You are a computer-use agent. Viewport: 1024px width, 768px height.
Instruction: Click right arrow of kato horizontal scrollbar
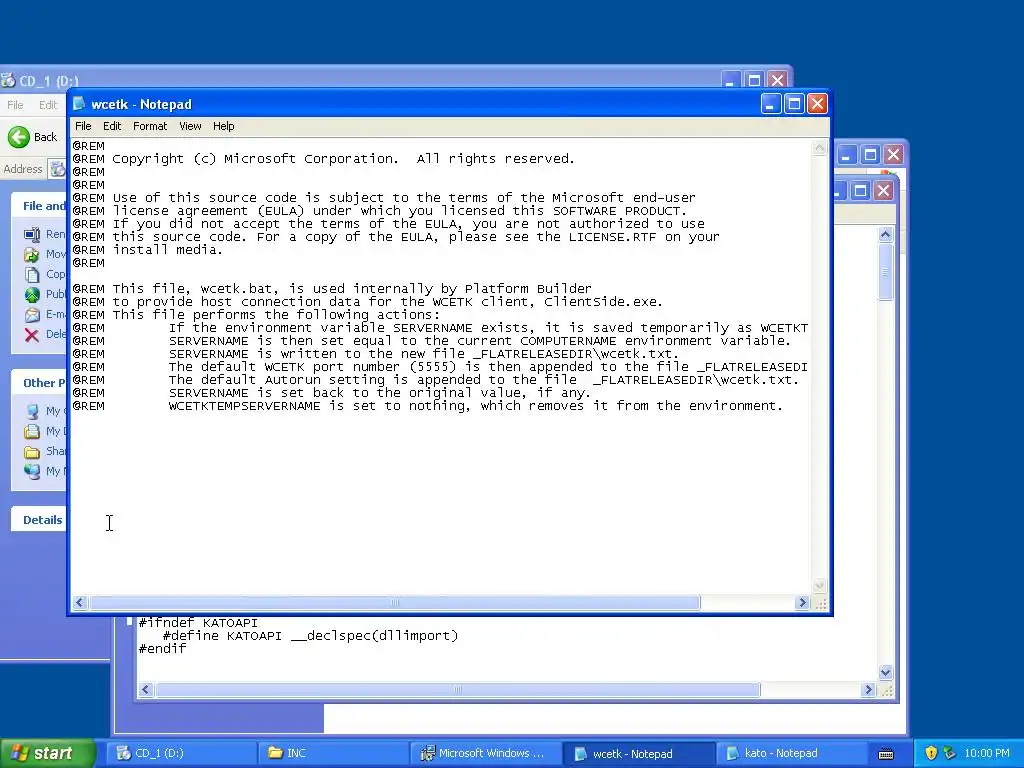click(868, 690)
